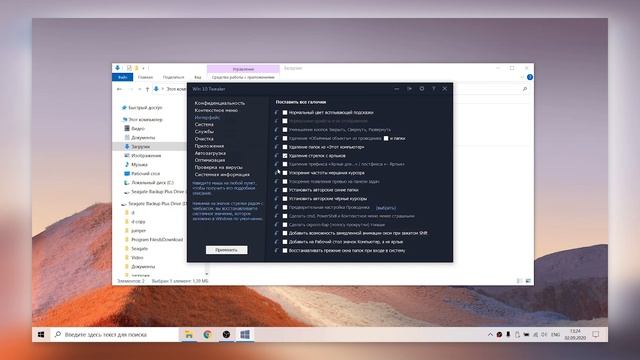This screenshot has height=360, width=640.
Task: Select «Службы» section in Tweaker sidebar
Action: pos(204,131)
